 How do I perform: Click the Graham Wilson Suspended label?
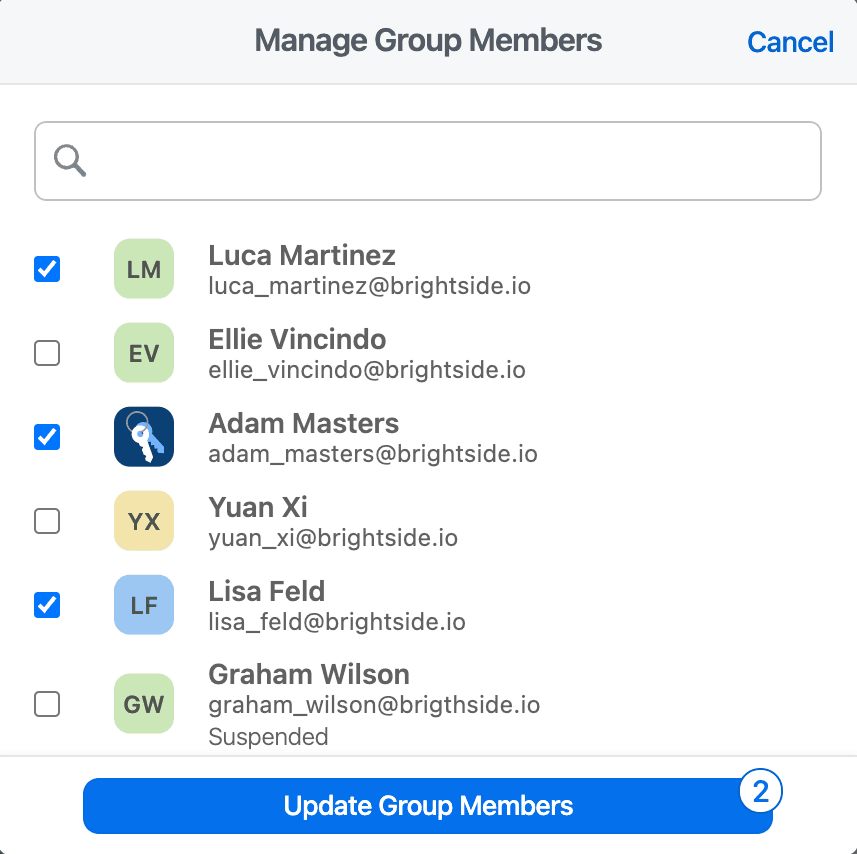coord(268,737)
